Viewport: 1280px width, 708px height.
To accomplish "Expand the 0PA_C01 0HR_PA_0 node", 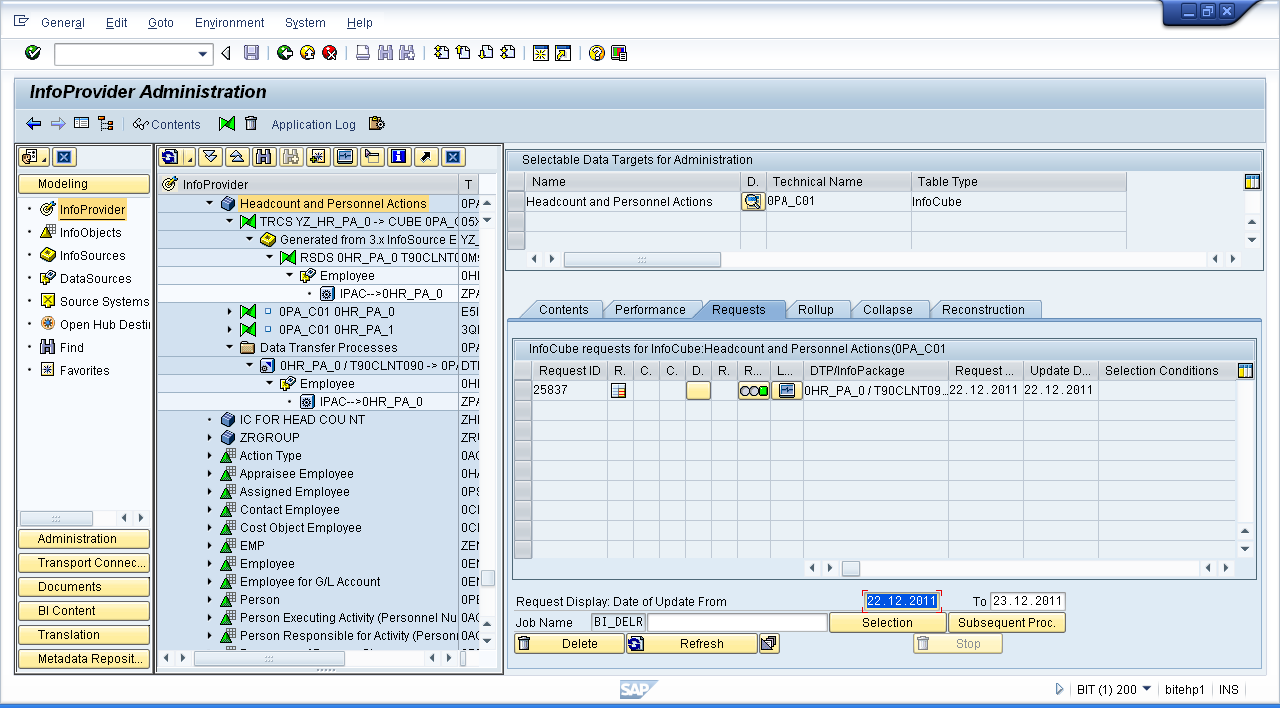I will (230, 311).
